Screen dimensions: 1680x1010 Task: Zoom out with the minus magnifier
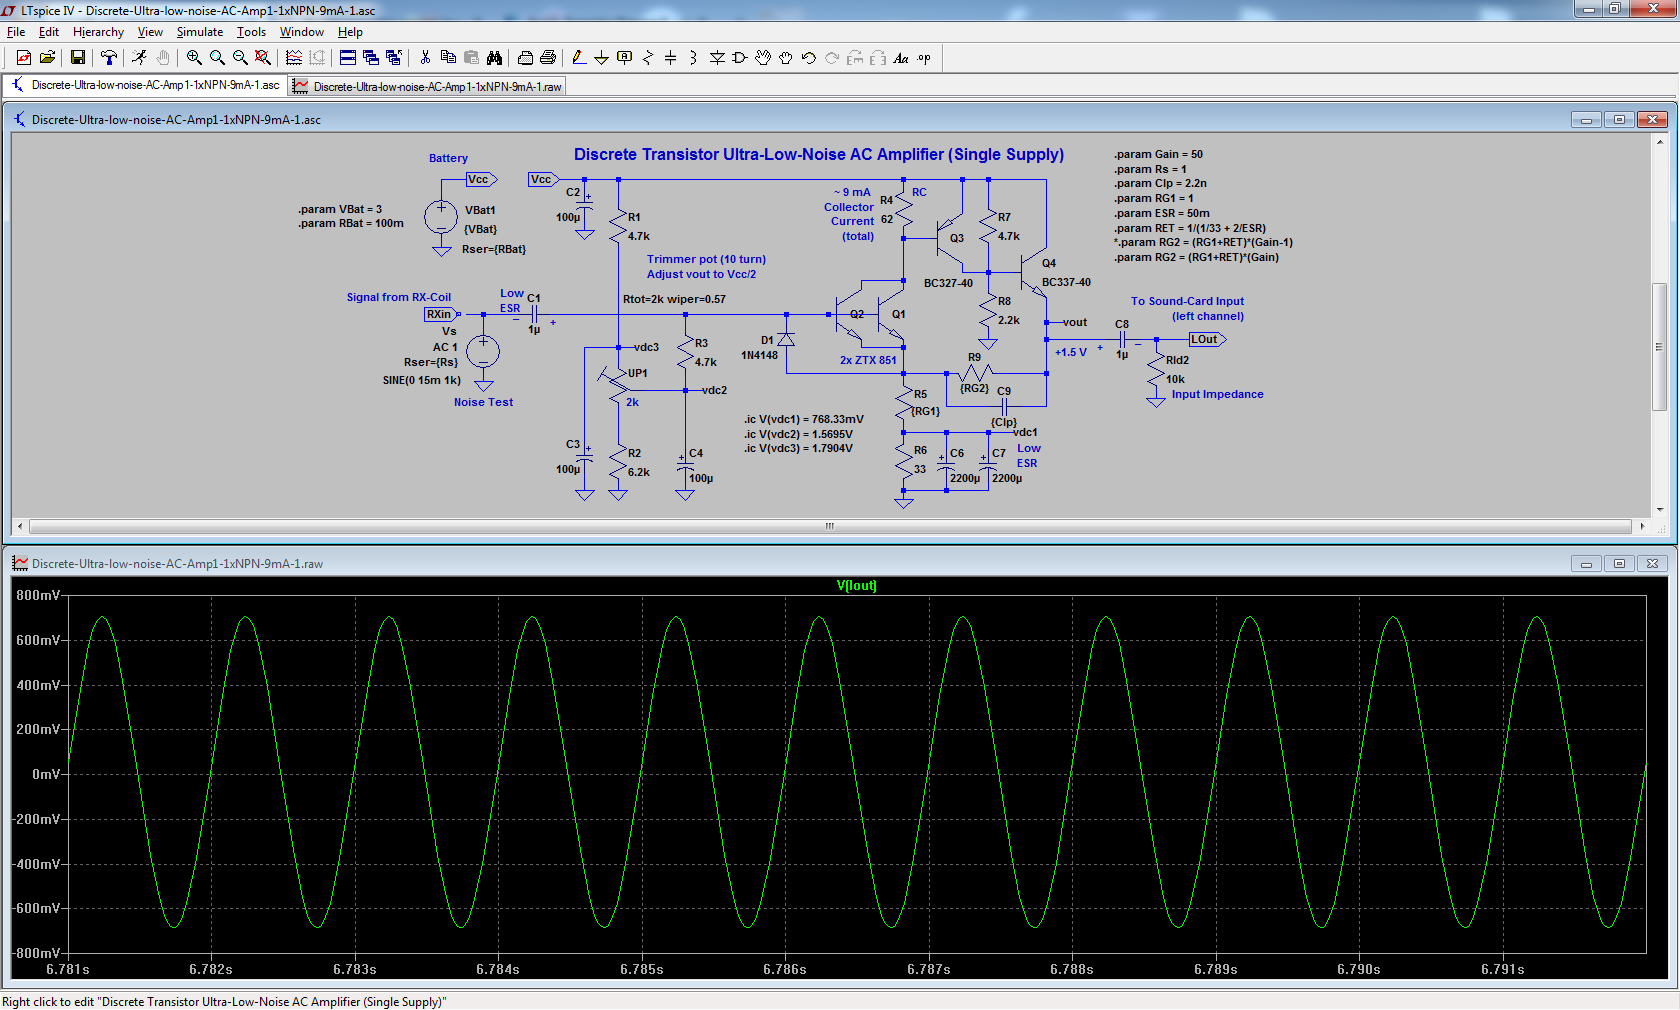point(240,58)
